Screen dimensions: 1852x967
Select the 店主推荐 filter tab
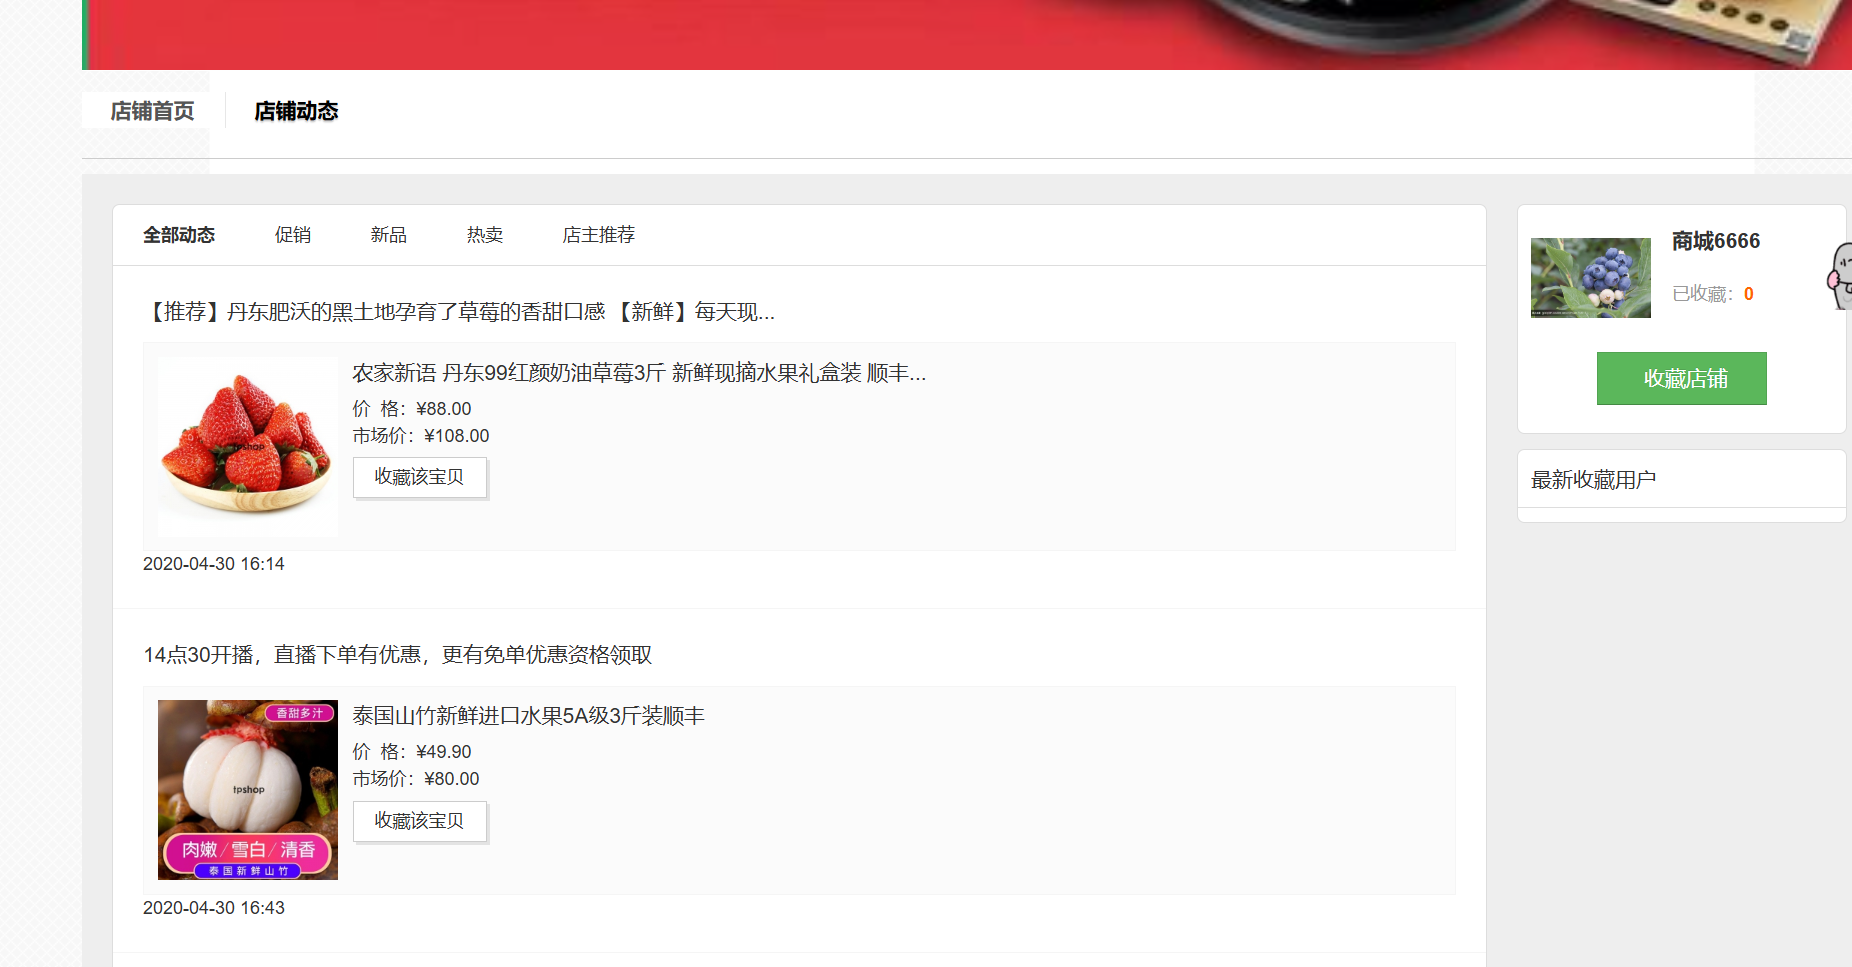click(599, 235)
